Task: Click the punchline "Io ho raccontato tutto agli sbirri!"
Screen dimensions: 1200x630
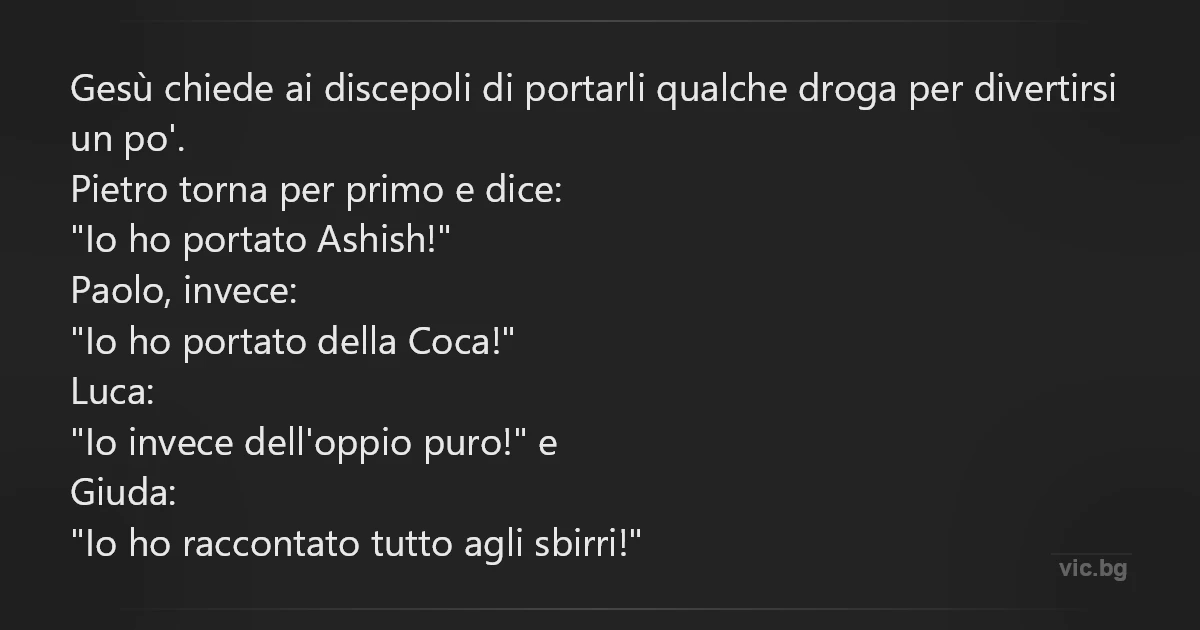Action: pyautogui.click(x=357, y=546)
